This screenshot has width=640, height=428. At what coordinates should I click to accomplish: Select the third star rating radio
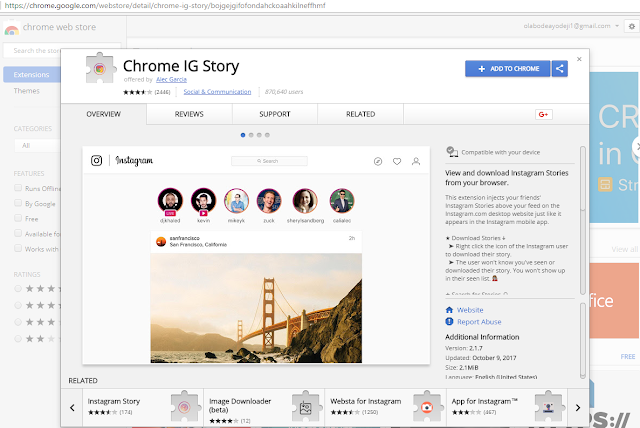point(18,322)
